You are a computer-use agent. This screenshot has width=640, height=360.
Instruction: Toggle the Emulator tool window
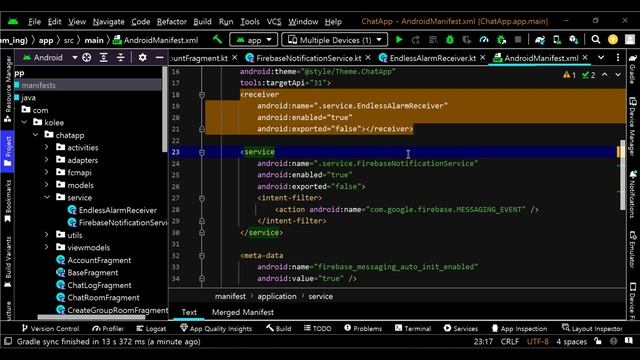point(633,249)
